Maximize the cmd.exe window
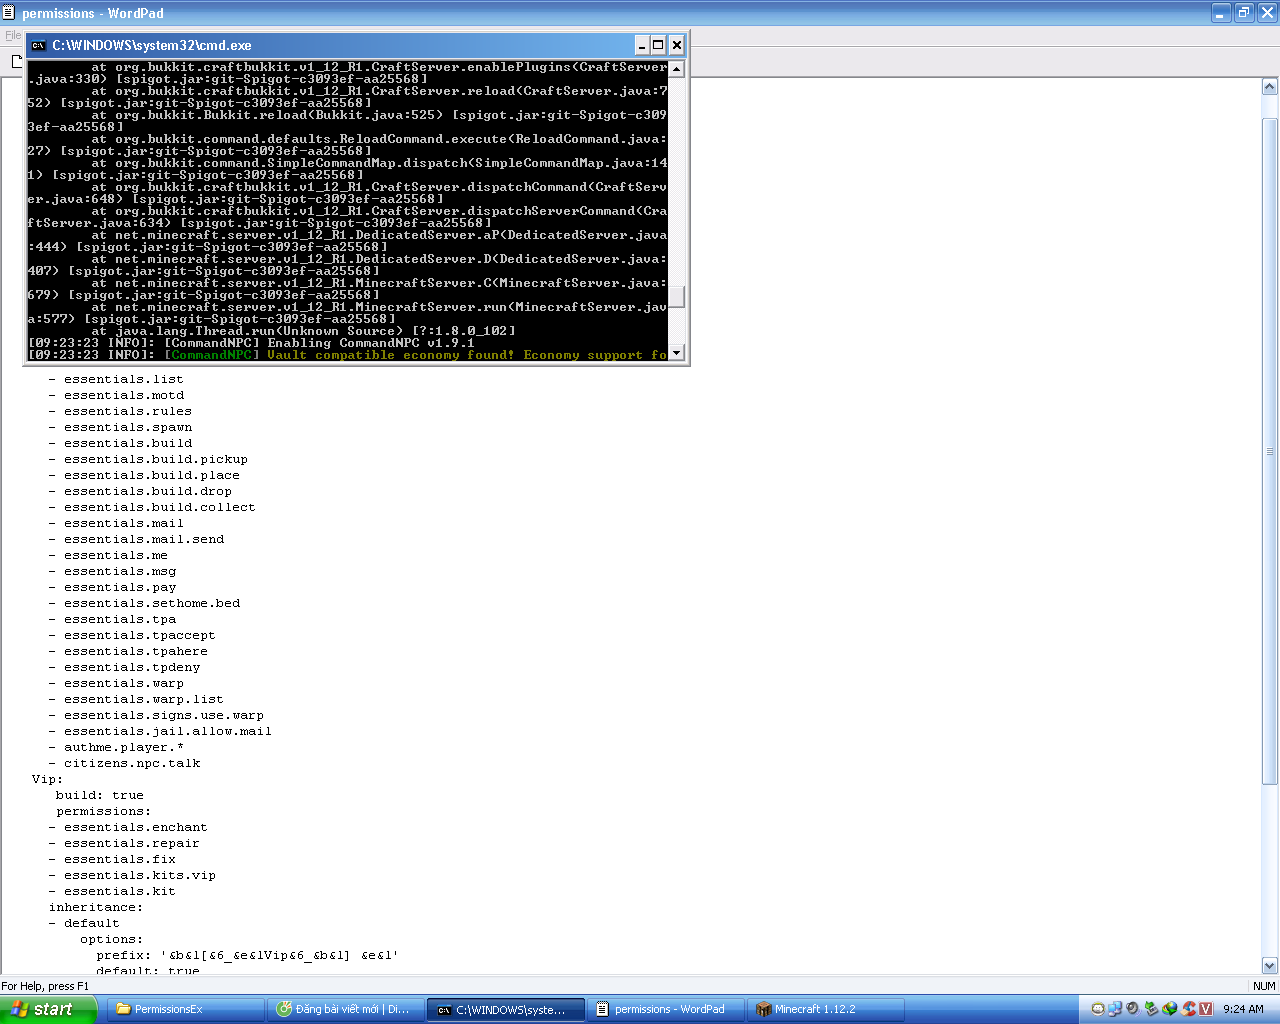 click(x=658, y=45)
